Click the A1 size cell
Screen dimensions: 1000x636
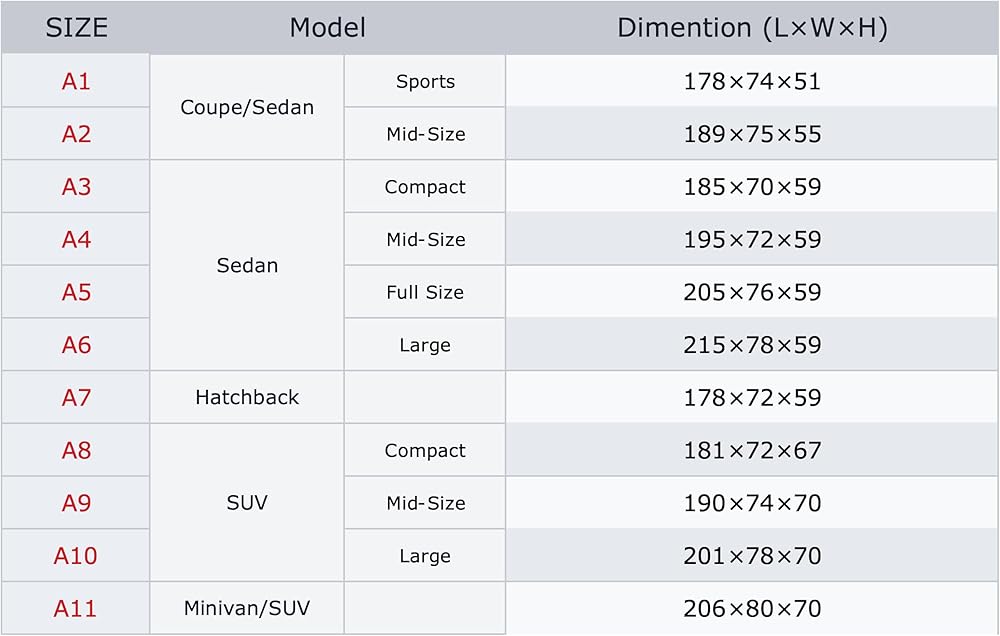[75, 81]
